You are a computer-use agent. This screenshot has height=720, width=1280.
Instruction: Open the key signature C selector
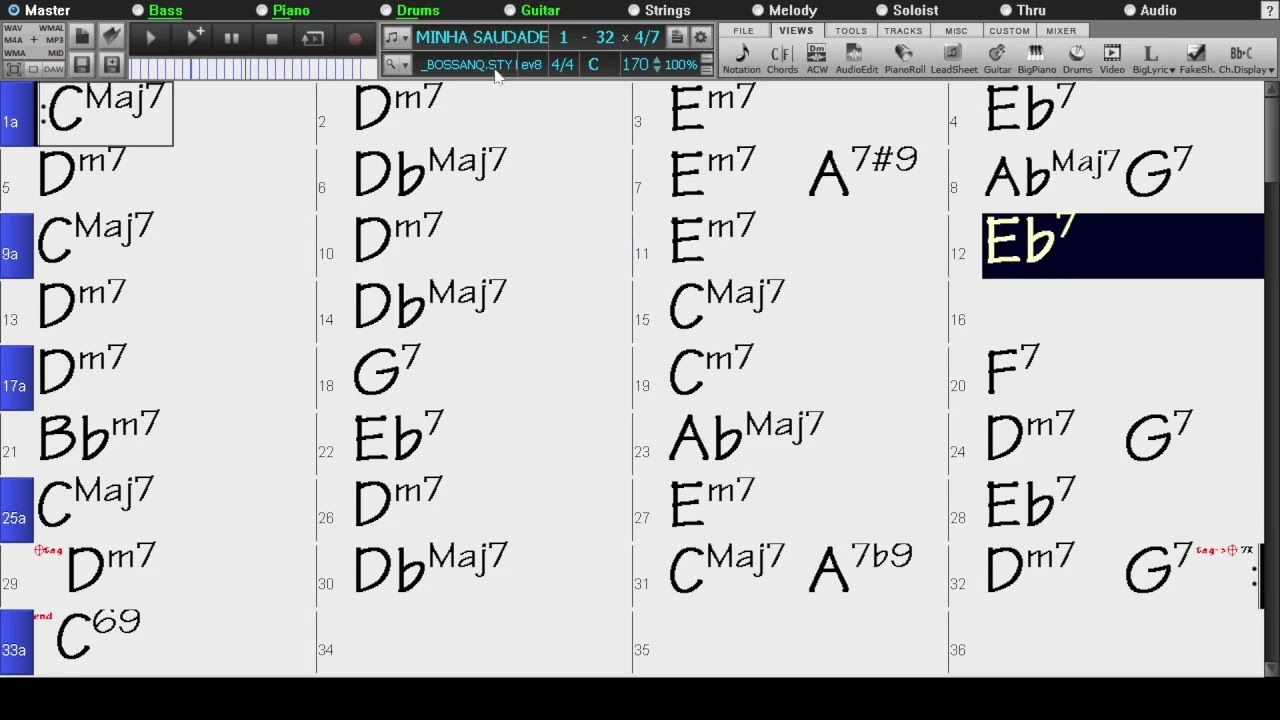point(593,65)
